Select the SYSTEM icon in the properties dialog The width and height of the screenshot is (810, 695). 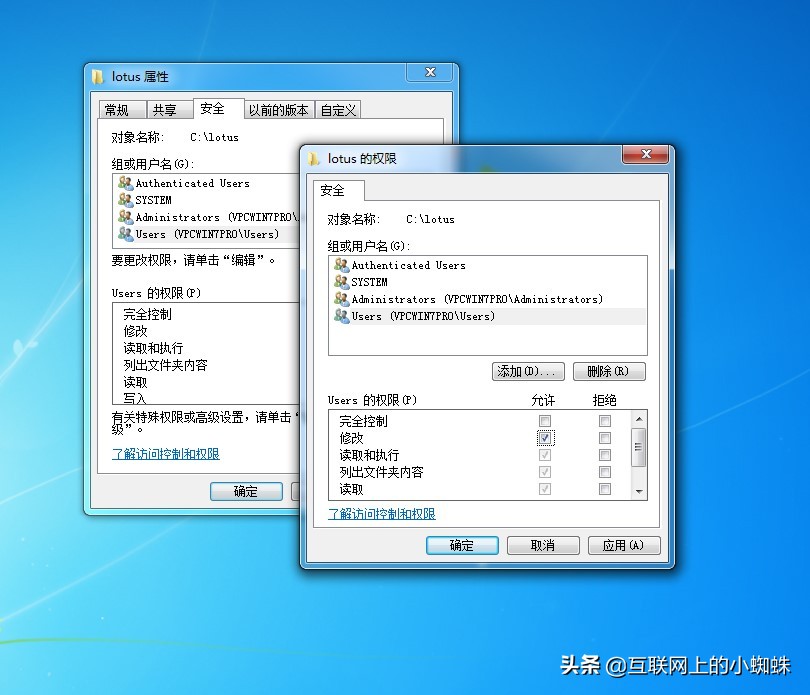[128, 200]
